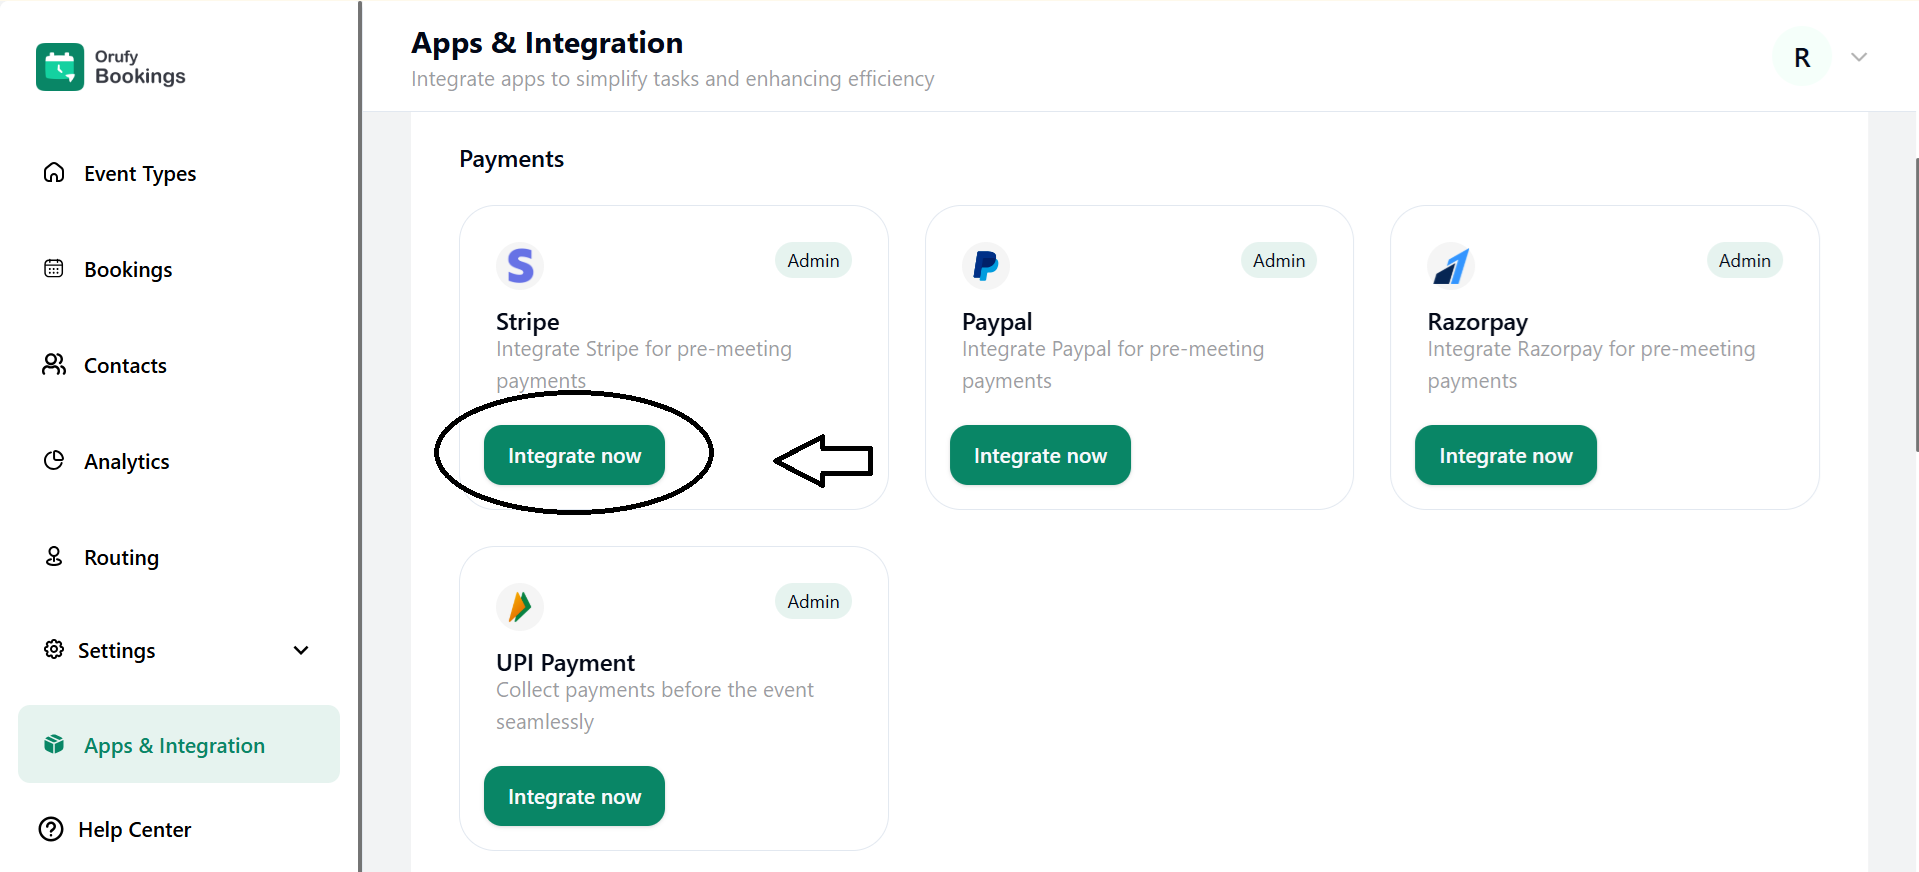Click the Paypal logo icon
This screenshot has width=1919, height=872.
coord(985,266)
